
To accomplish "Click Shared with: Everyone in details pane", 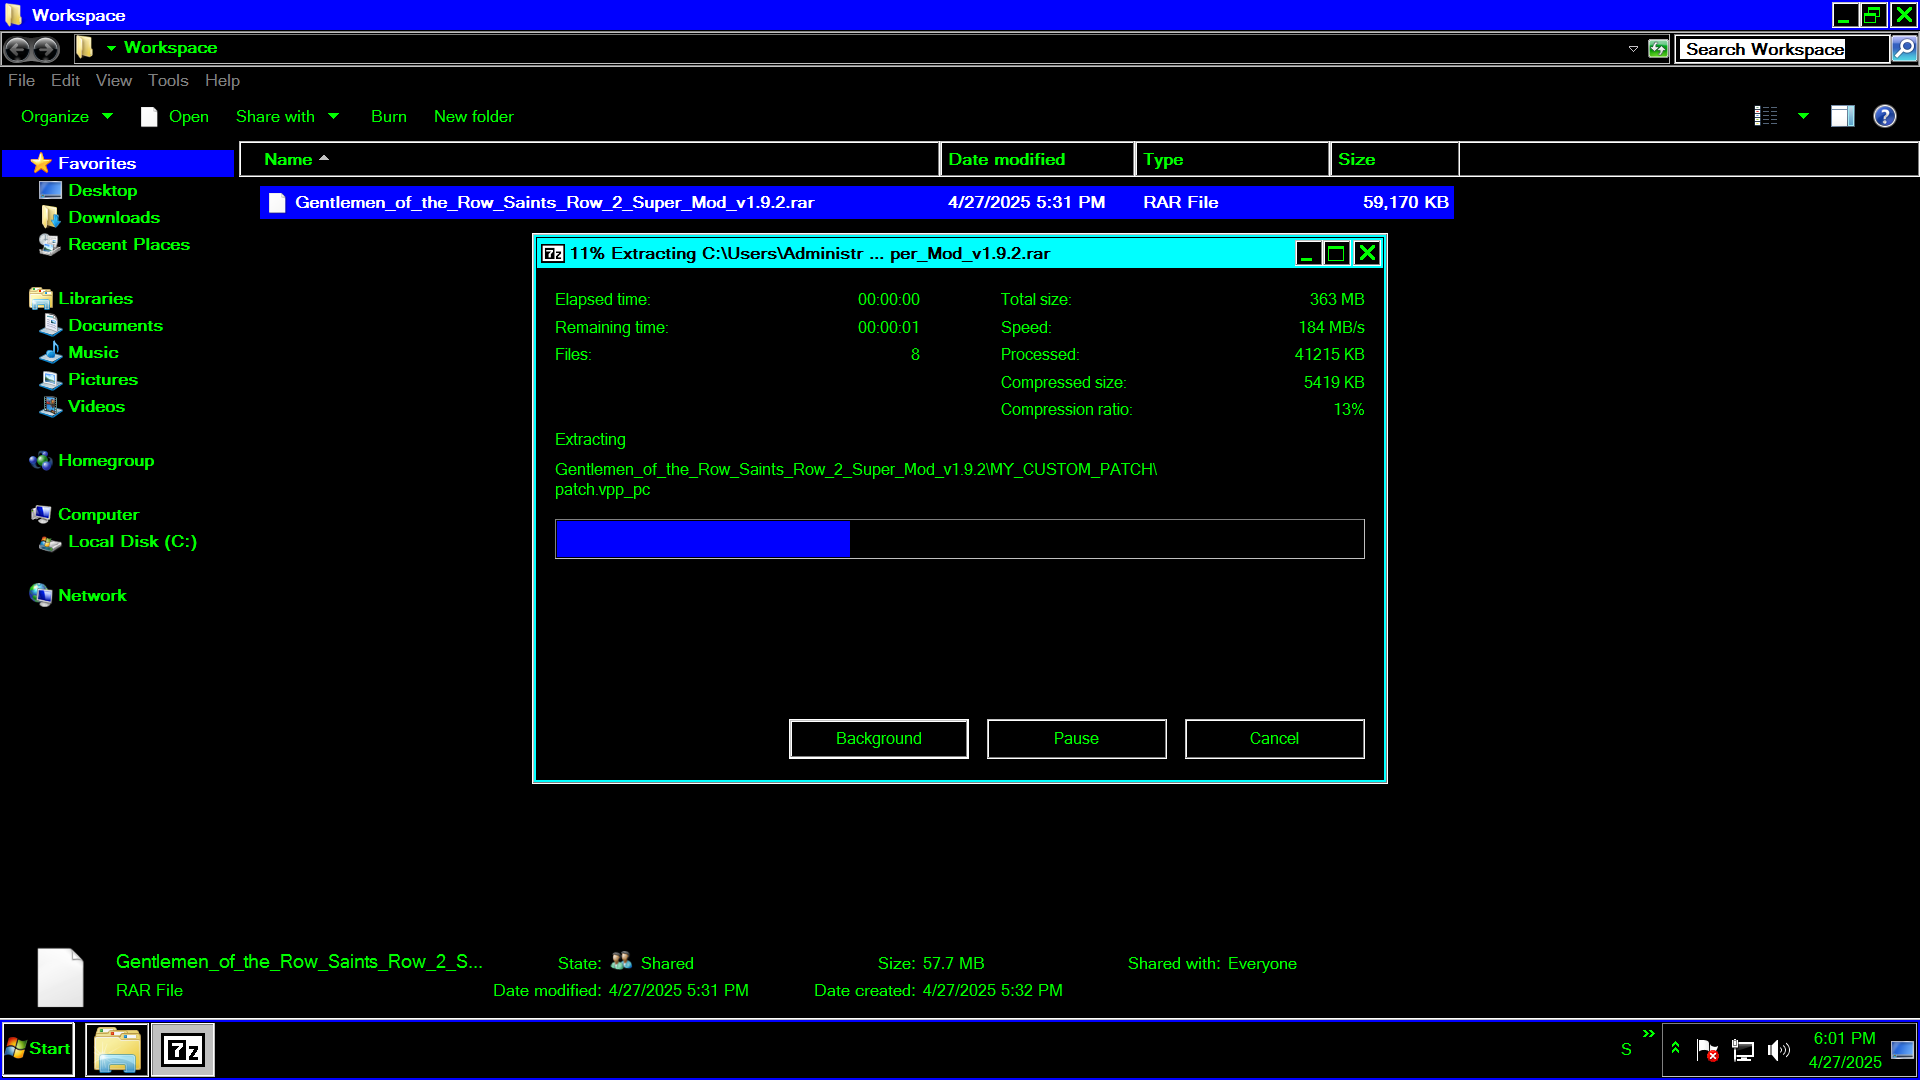I will point(1212,964).
